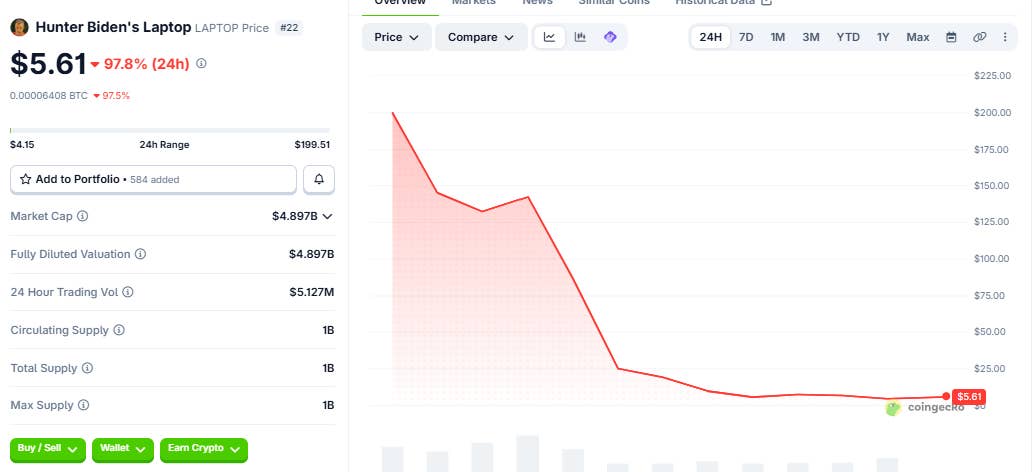Select Max time range
Viewport: 1036px width, 472px height.
click(x=918, y=37)
